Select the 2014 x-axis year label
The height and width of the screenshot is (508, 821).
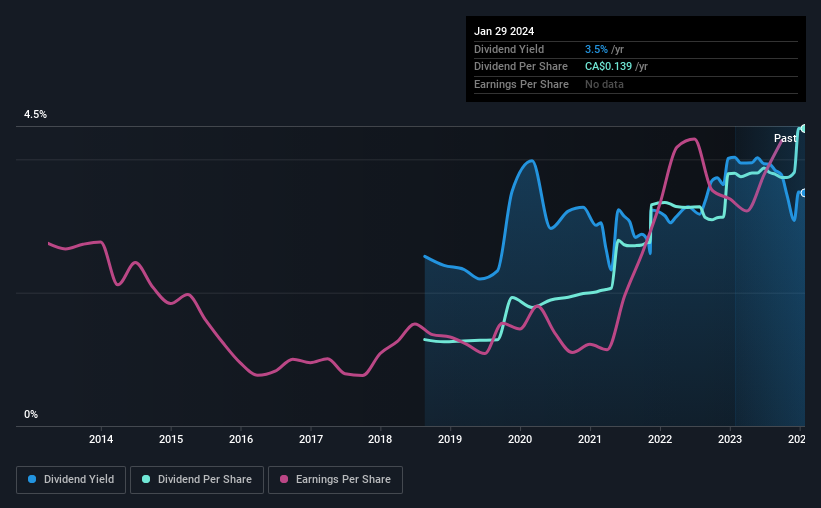(x=101, y=439)
